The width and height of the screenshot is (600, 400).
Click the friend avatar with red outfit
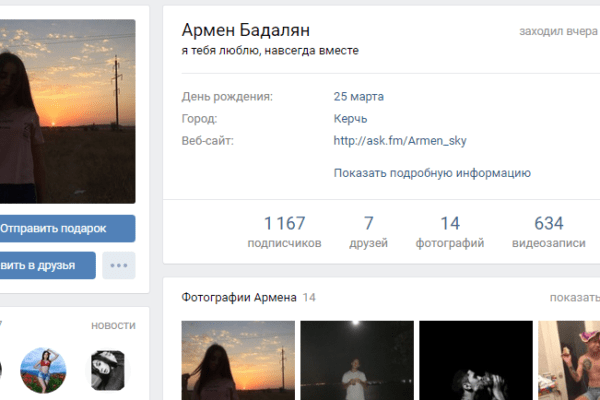click(x=43, y=369)
